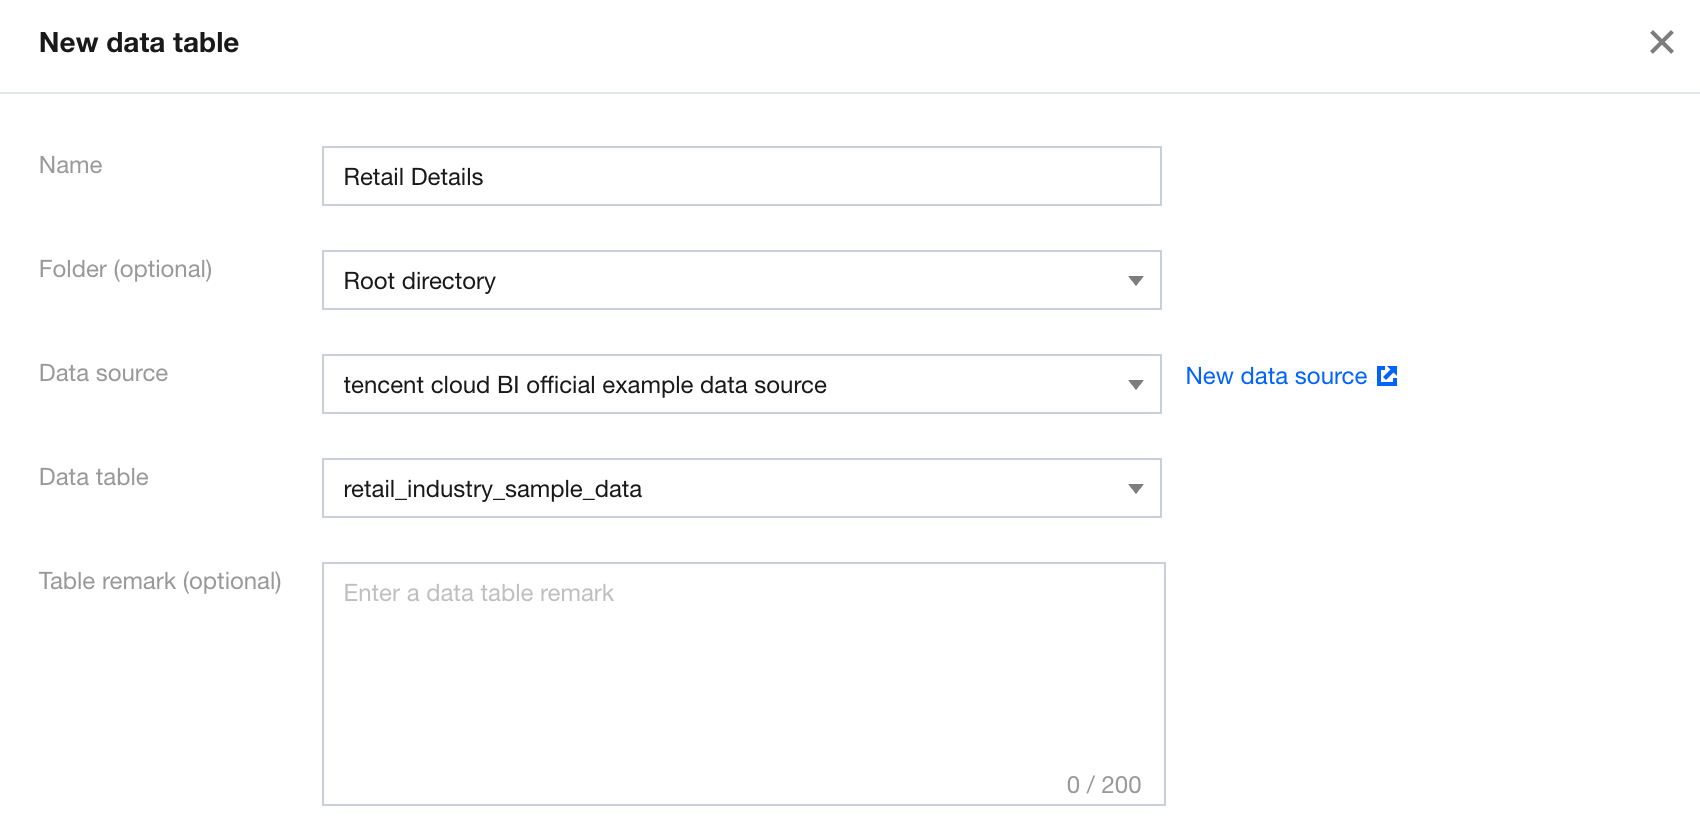
Task: Click the Folder (optional) label
Action: pos(125,269)
